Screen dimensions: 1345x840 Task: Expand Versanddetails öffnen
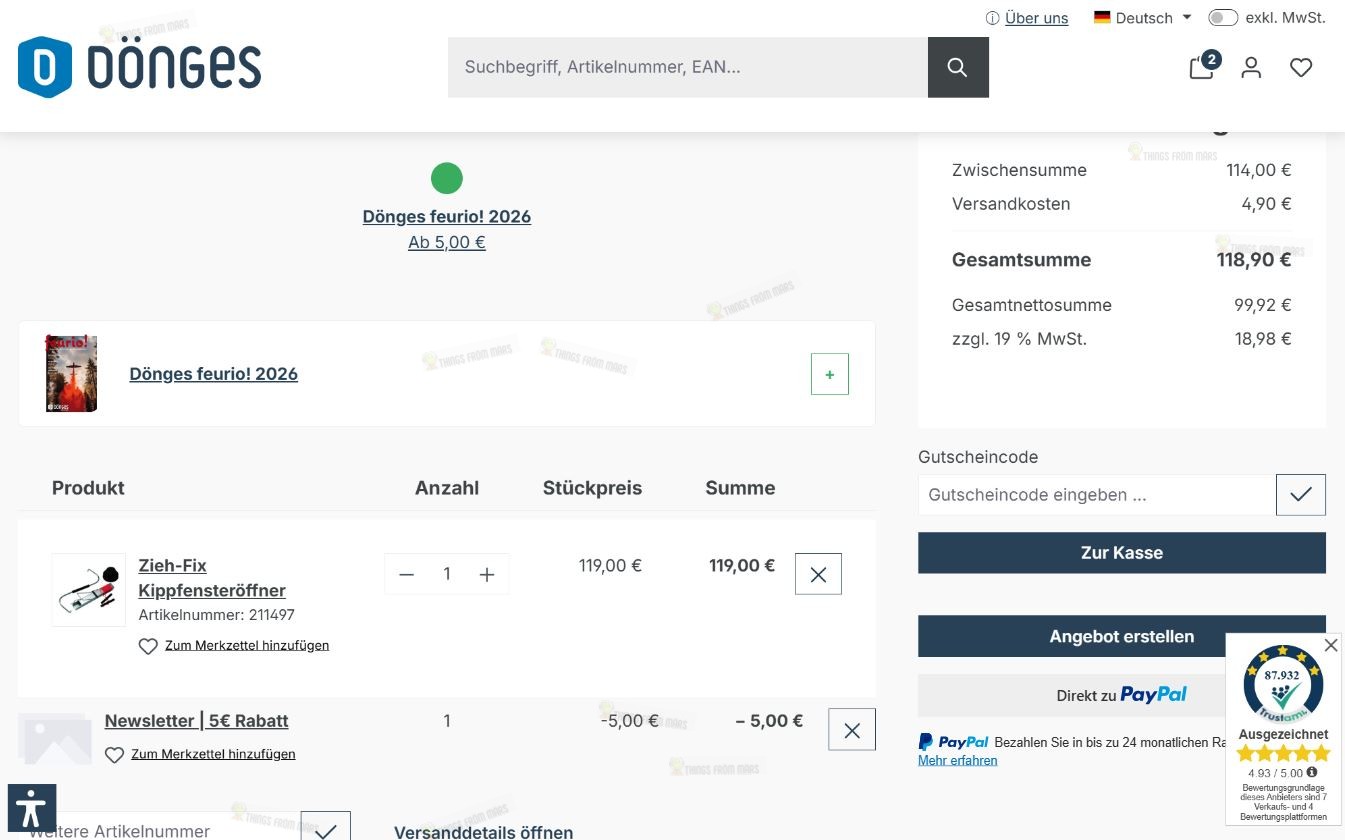[x=484, y=832]
